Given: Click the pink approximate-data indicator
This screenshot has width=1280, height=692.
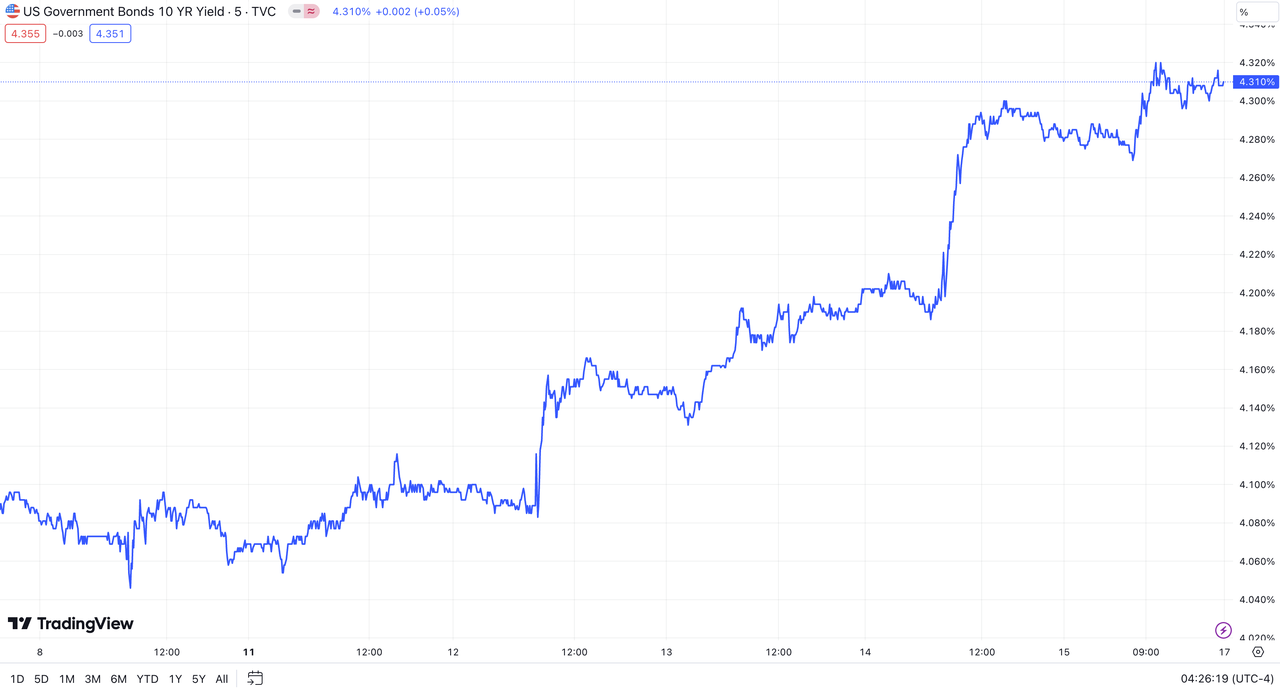Looking at the screenshot, I should coord(311,12).
